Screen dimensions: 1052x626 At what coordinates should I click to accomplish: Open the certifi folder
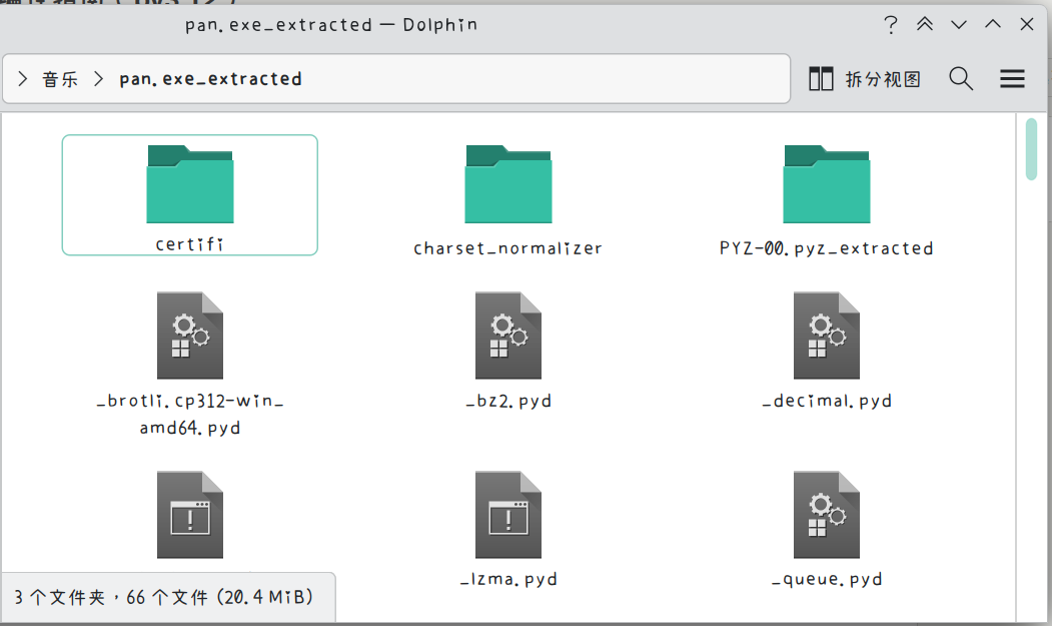click(x=189, y=186)
